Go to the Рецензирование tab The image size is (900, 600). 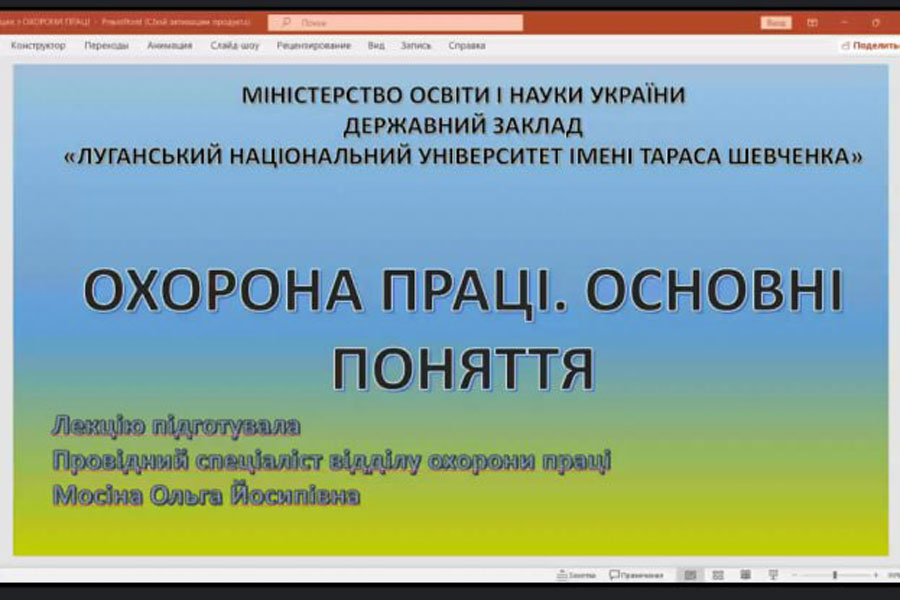tap(313, 45)
